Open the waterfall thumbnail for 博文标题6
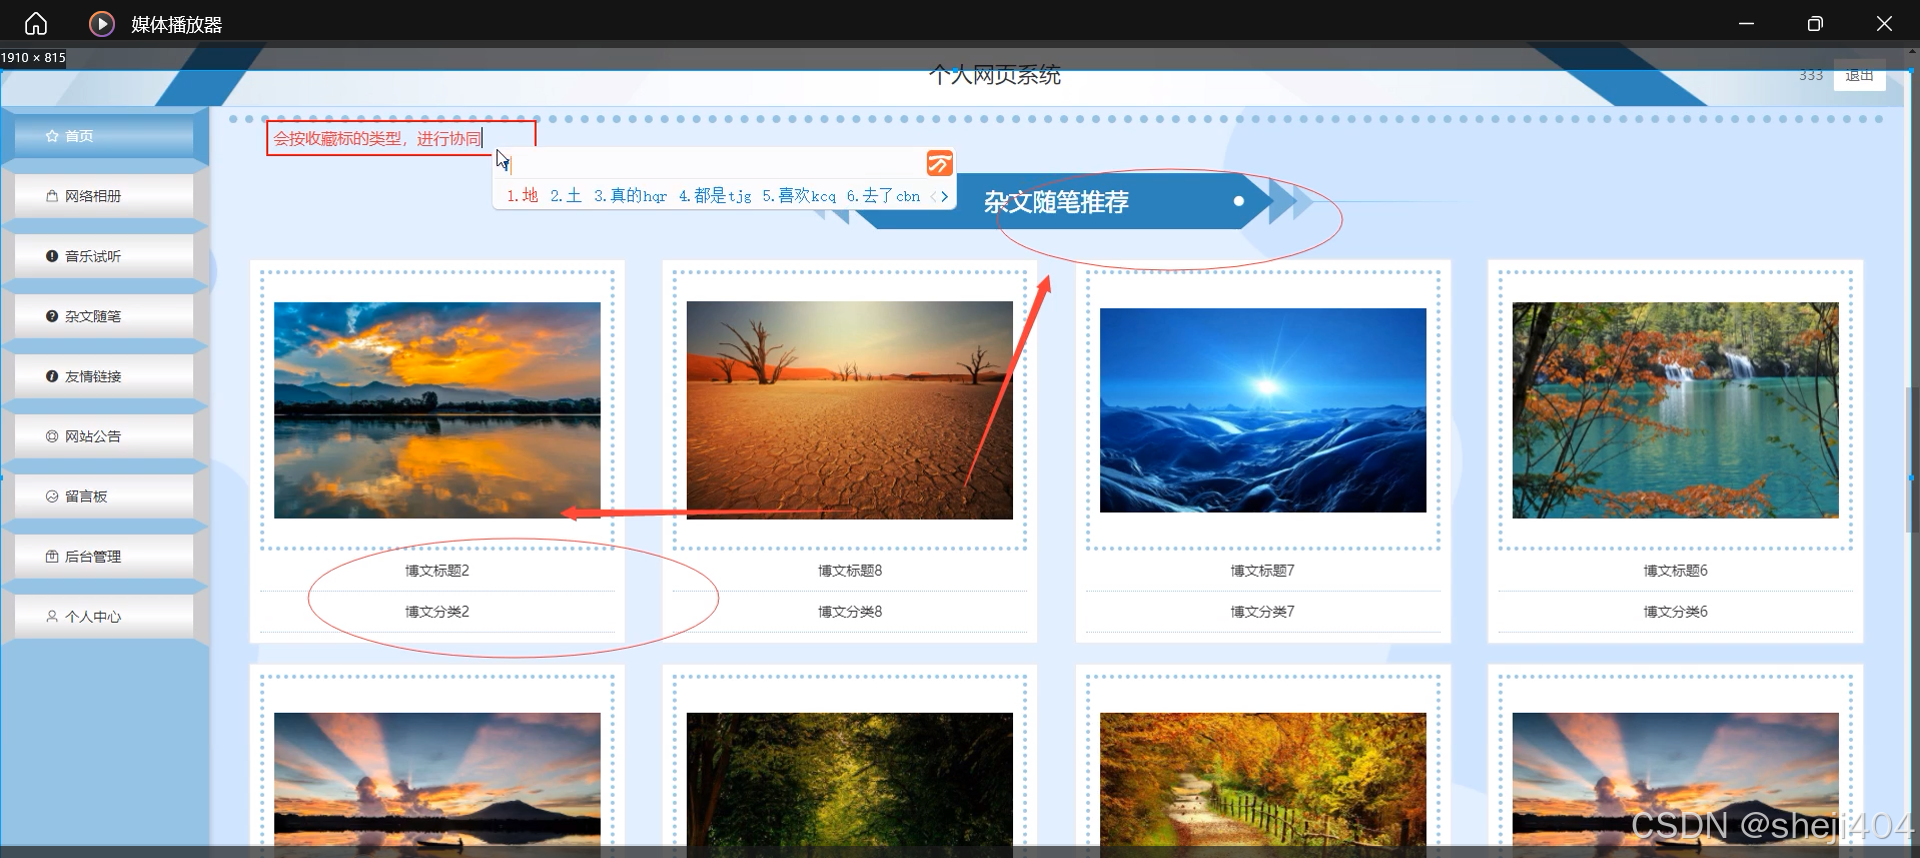The width and height of the screenshot is (1920, 858). (1675, 410)
